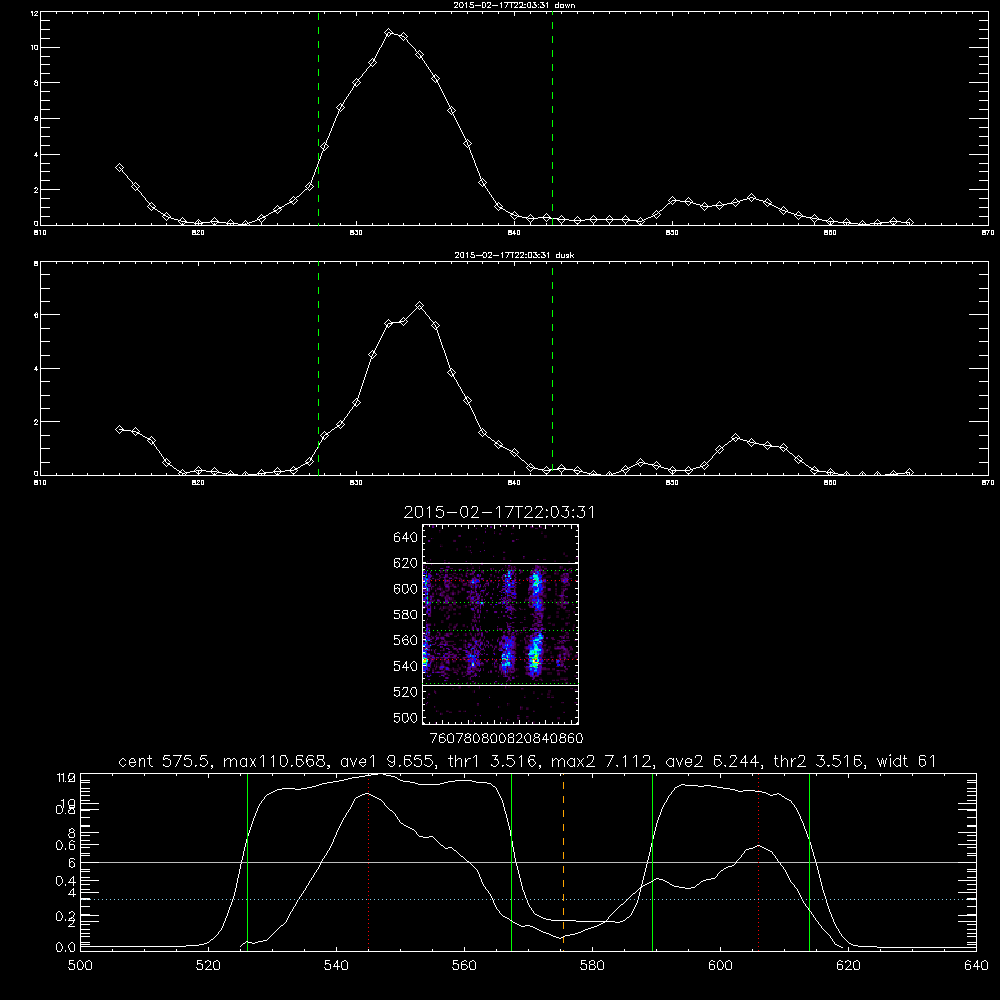Select the 'thr2 3.516' statistic
The image size is (1000, 1000).
(820, 761)
